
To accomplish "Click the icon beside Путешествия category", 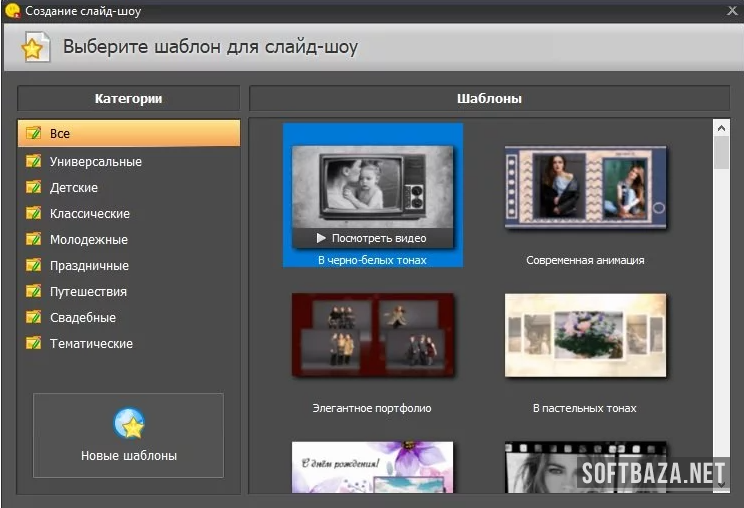I will pos(33,291).
